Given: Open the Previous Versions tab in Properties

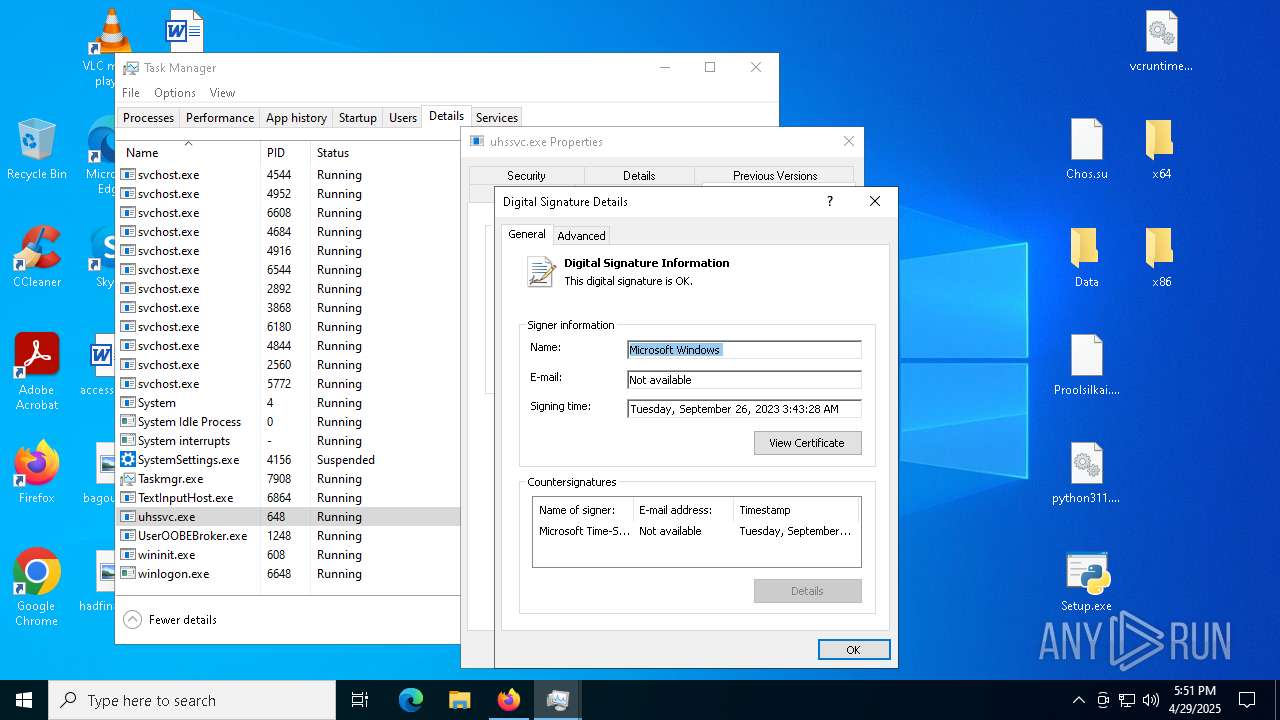Looking at the screenshot, I should point(775,175).
